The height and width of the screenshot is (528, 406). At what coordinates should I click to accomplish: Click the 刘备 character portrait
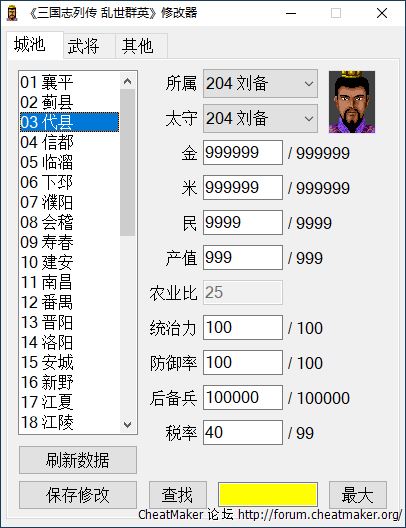352,102
